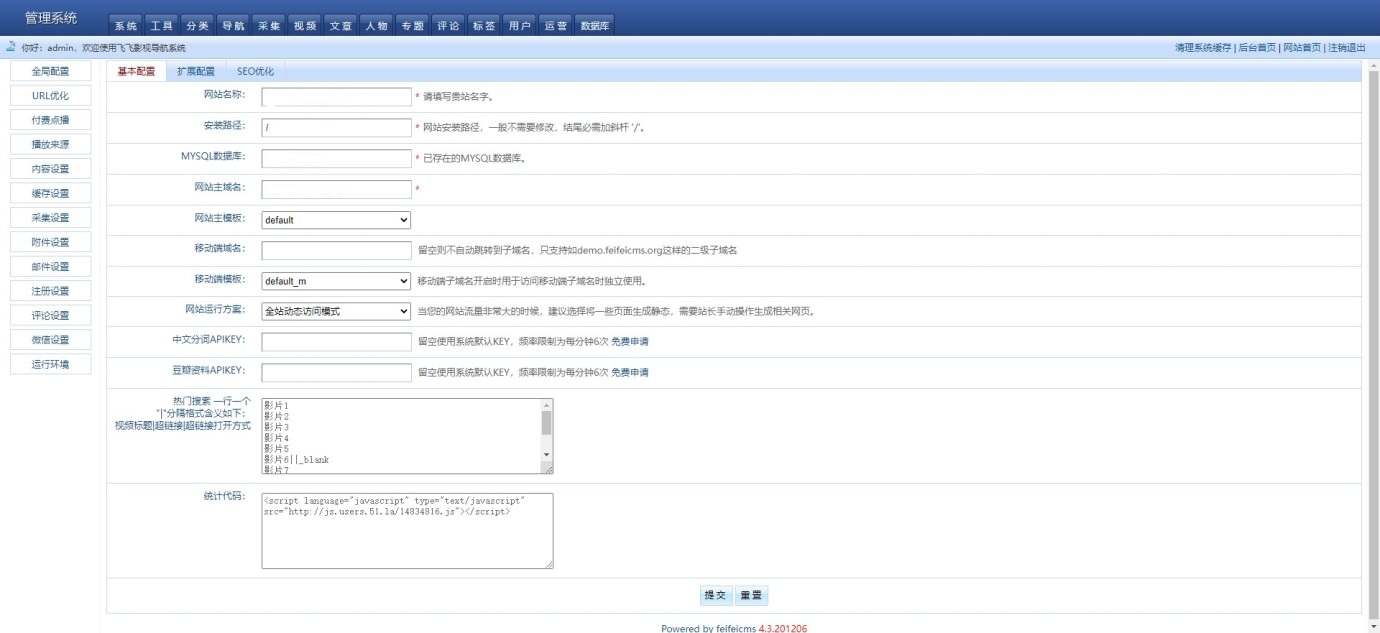Viewport: 1380px width, 633px height.
Task: Open the 工具 top menu
Action: 162,26
